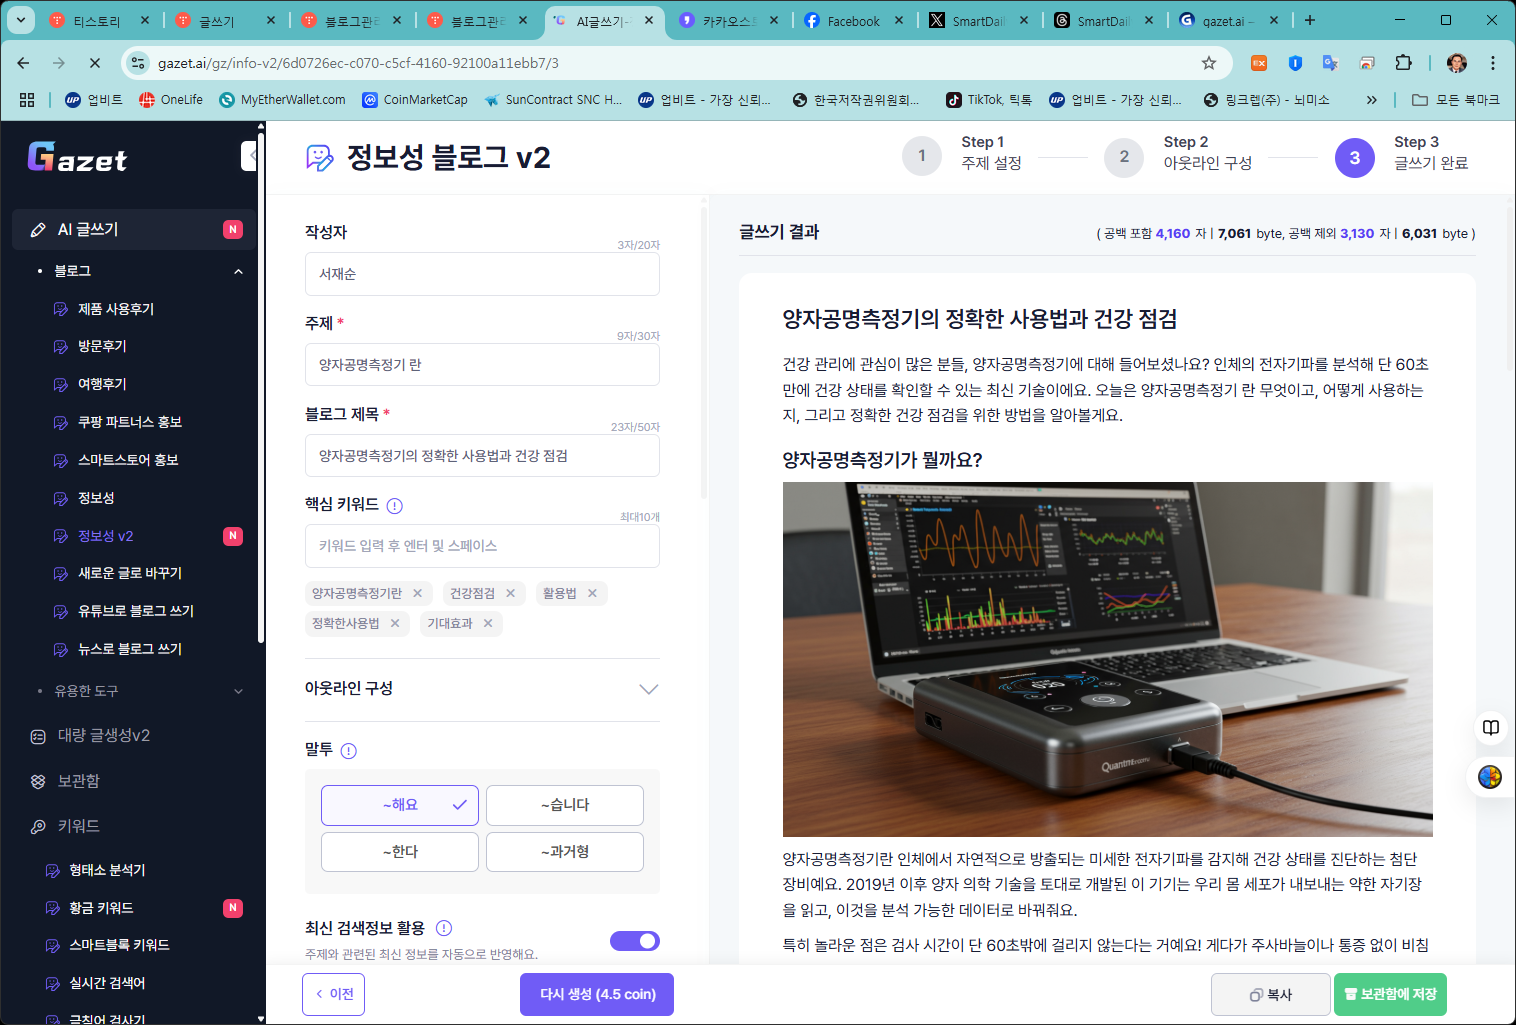Click the generated laptop device image

coord(1107,659)
